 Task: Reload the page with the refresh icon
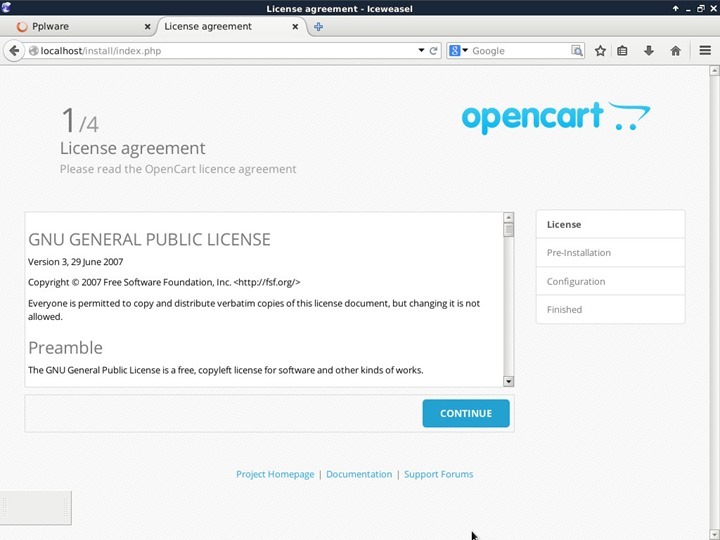pos(433,51)
